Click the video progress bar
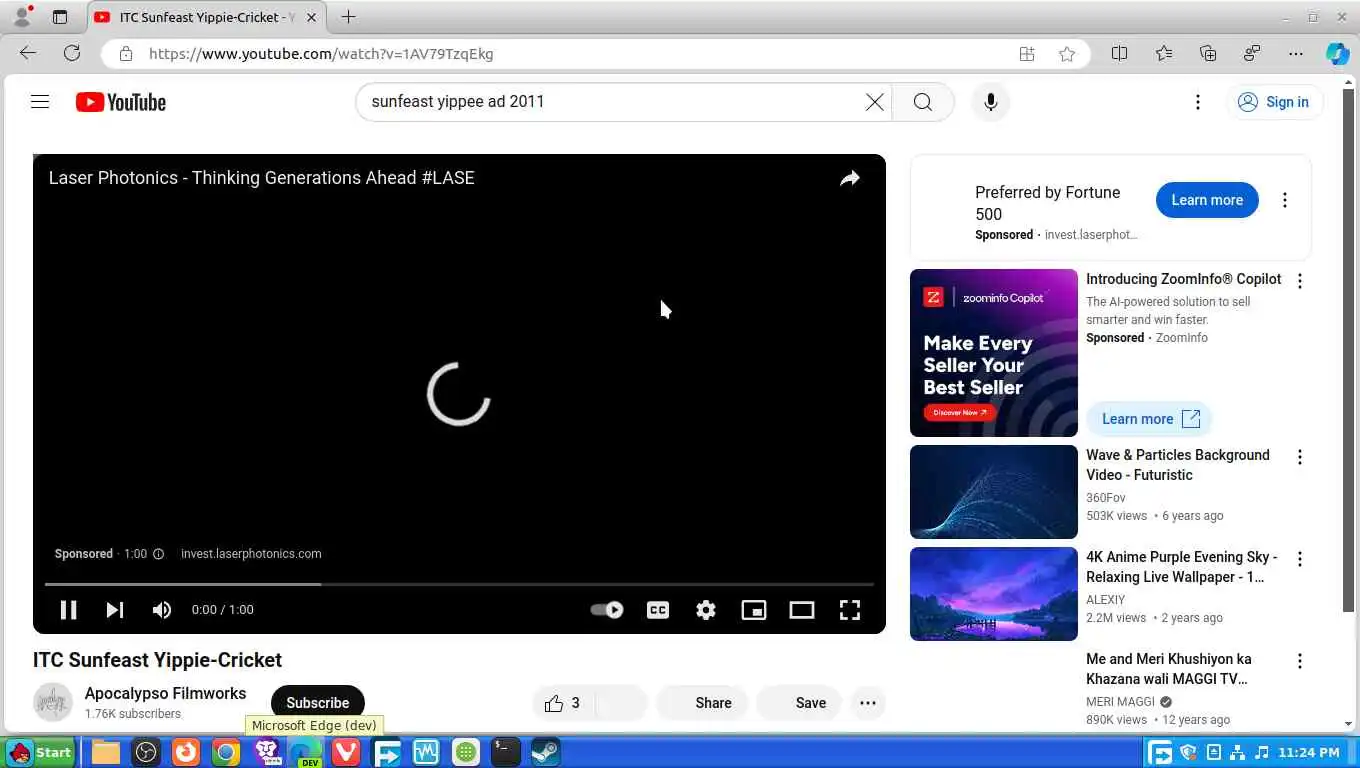This screenshot has width=1360, height=768. (x=459, y=584)
